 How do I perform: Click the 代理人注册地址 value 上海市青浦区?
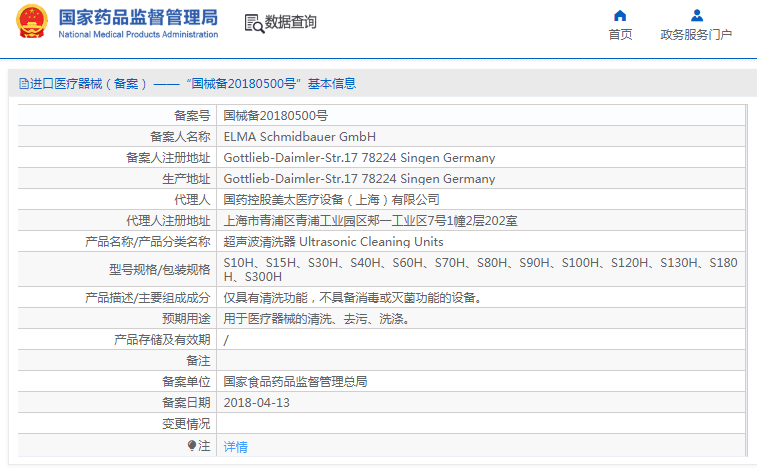370,221
